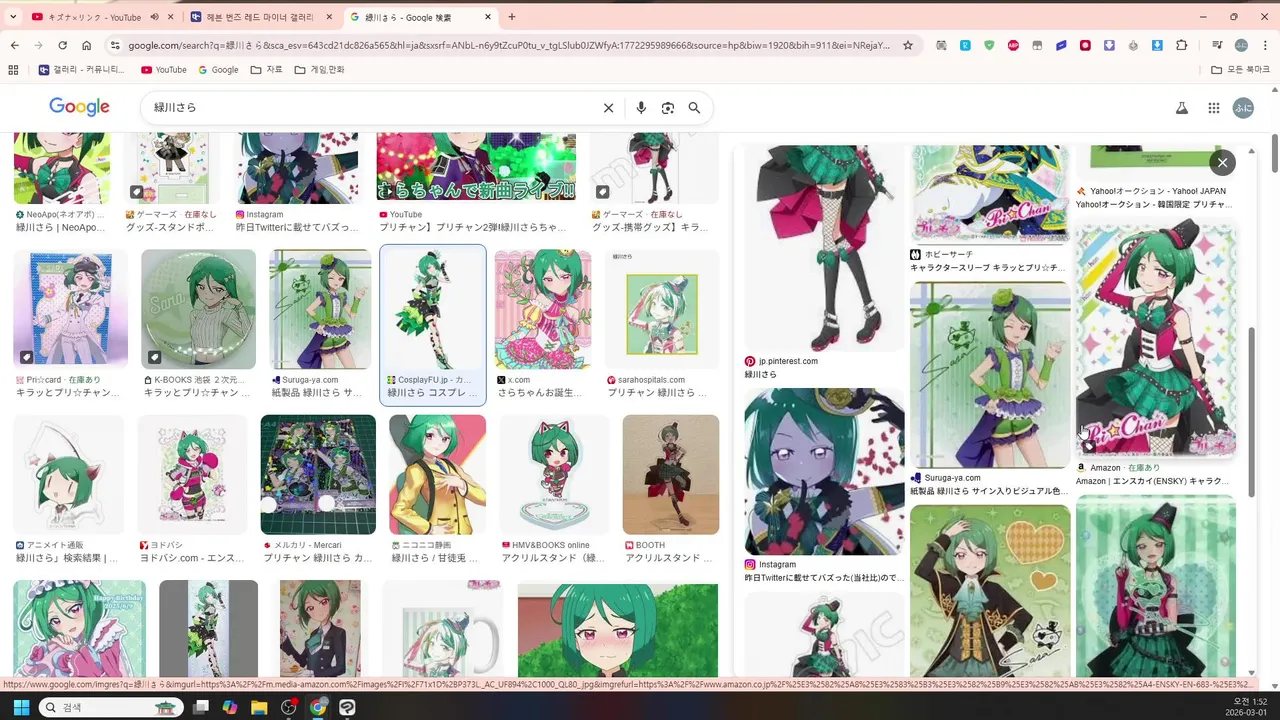View site information icon in address bar
Image resolution: width=1280 pixels, height=720 pixels.
pos(115,45)
